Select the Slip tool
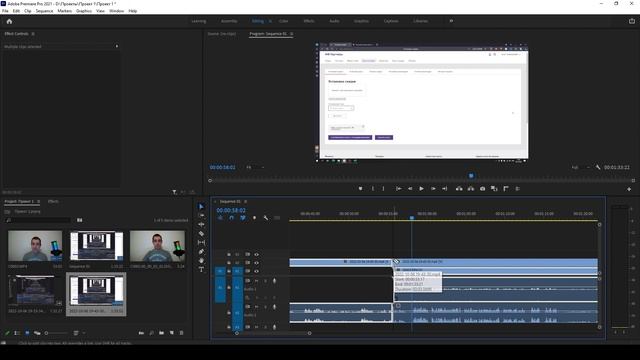The height and width of the screenshot is (360, 640). 201,242
